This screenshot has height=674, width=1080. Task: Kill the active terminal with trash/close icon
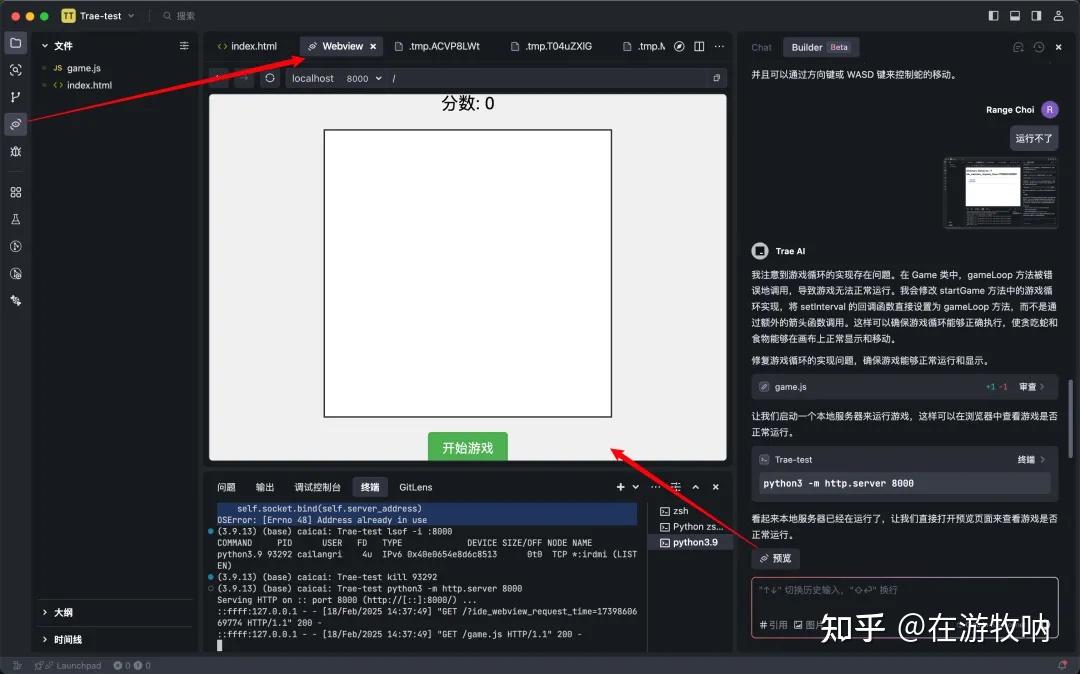[x=715, y=487]
